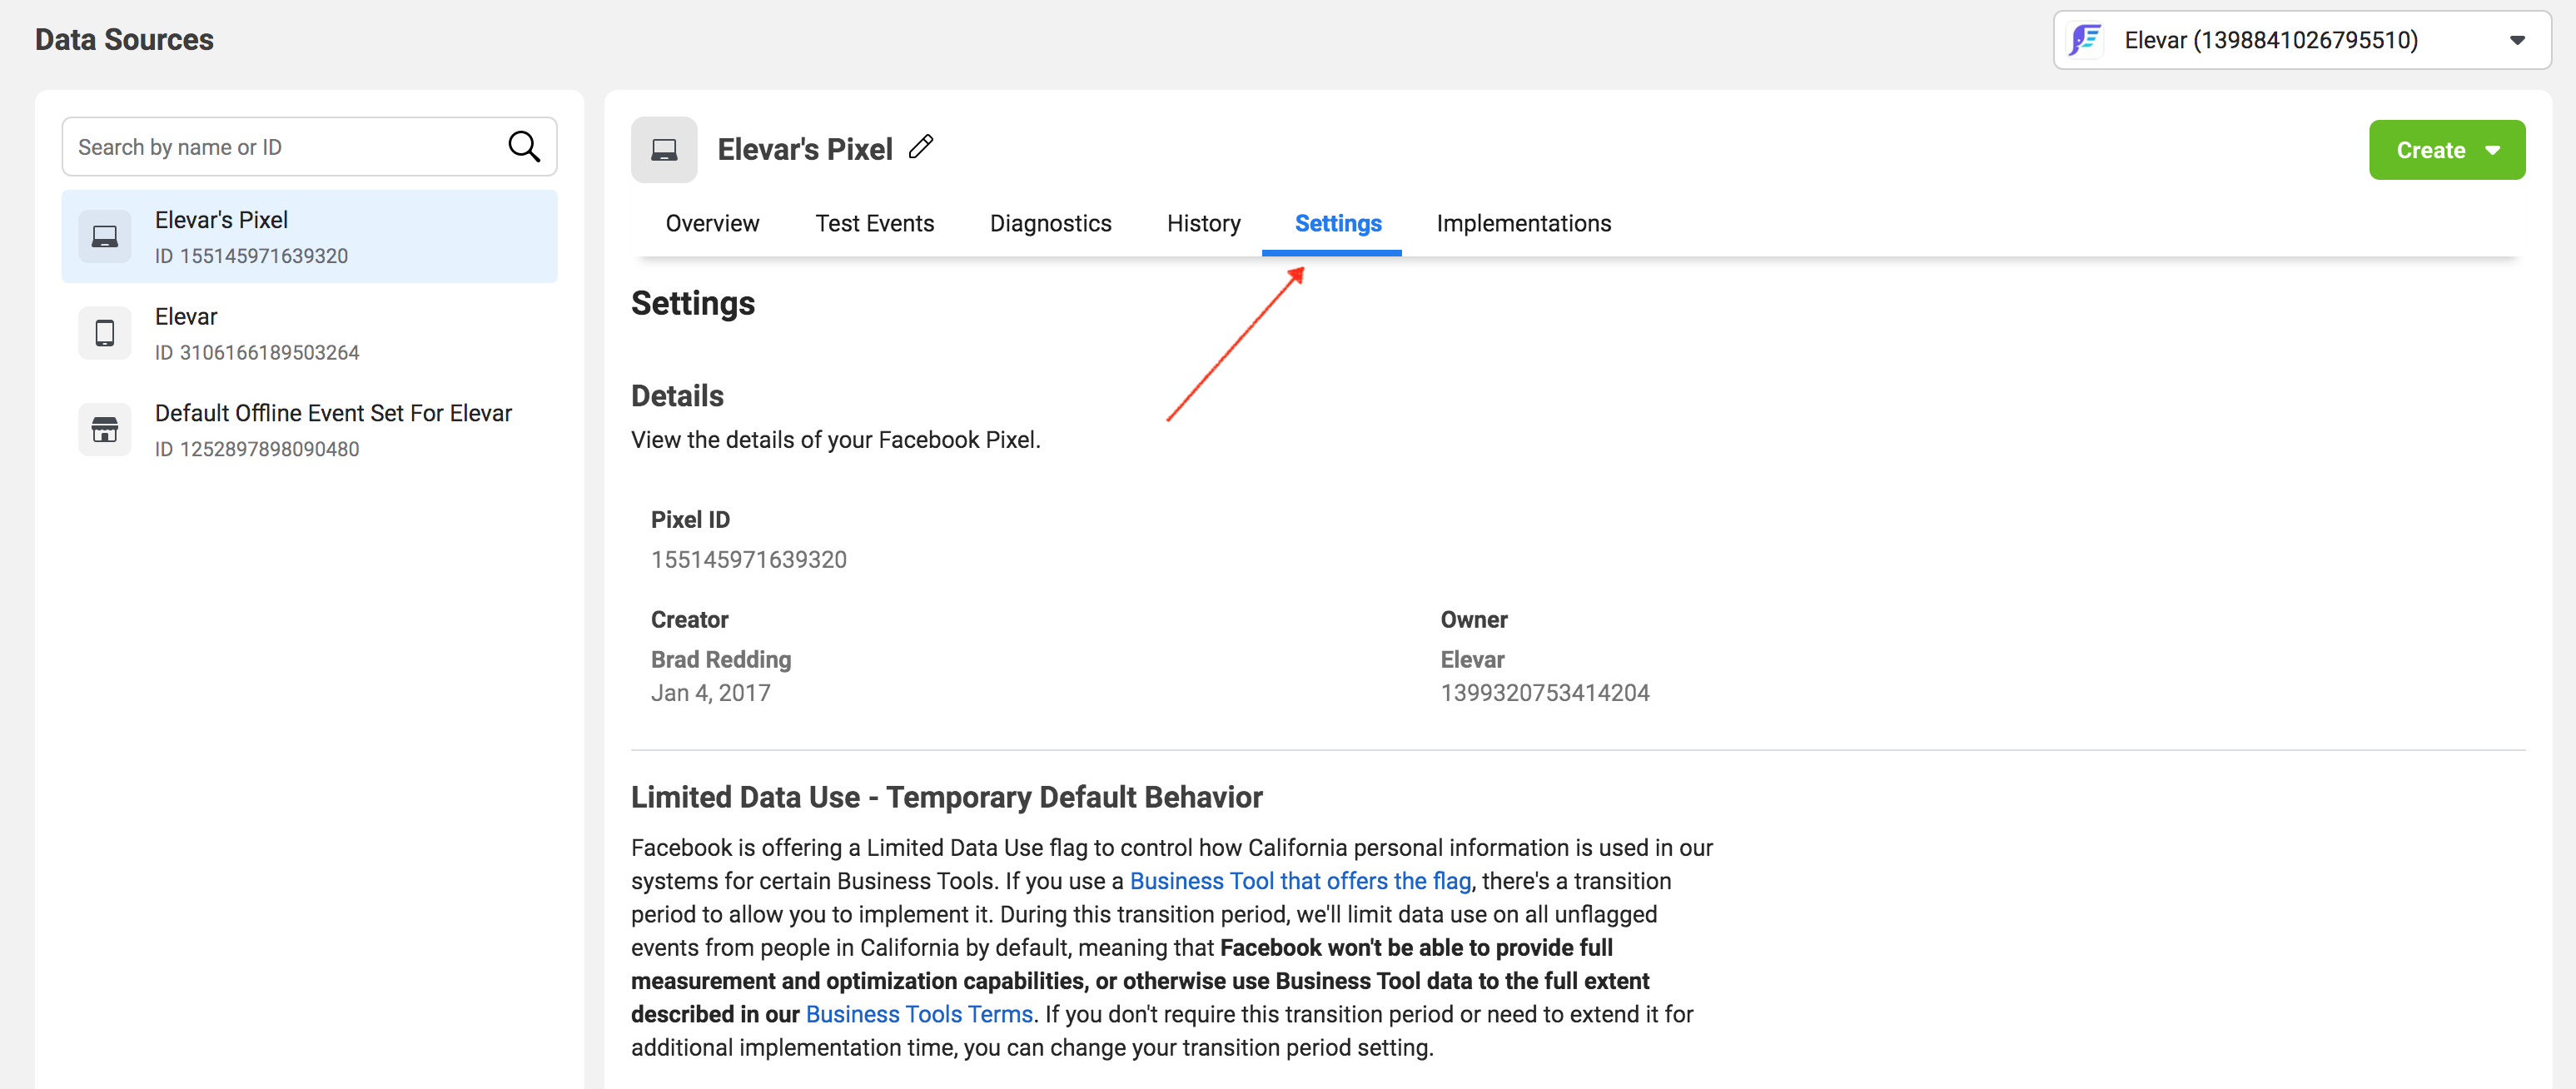This screenshot has width=2576, height=1089.
Task: Go to the Diagnostics tab
Action: pyautogui.click(x=1050, y=223)
